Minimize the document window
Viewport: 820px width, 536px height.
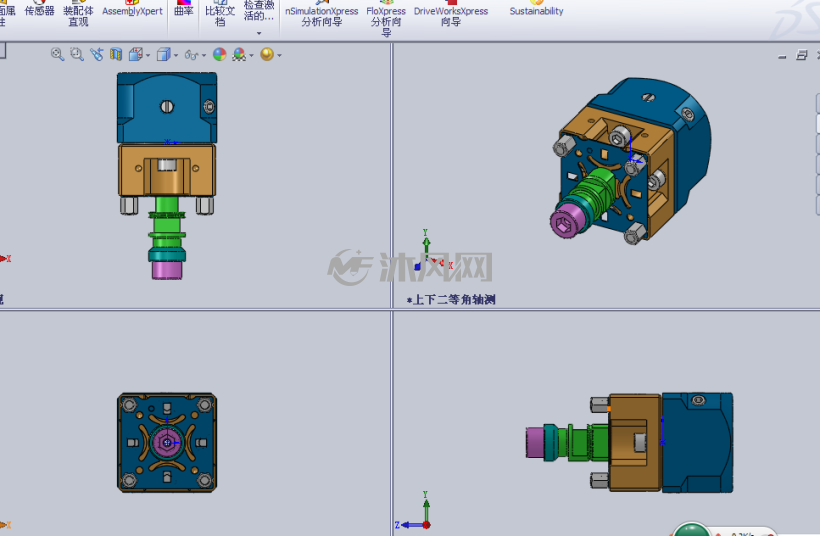click(782, 56)
